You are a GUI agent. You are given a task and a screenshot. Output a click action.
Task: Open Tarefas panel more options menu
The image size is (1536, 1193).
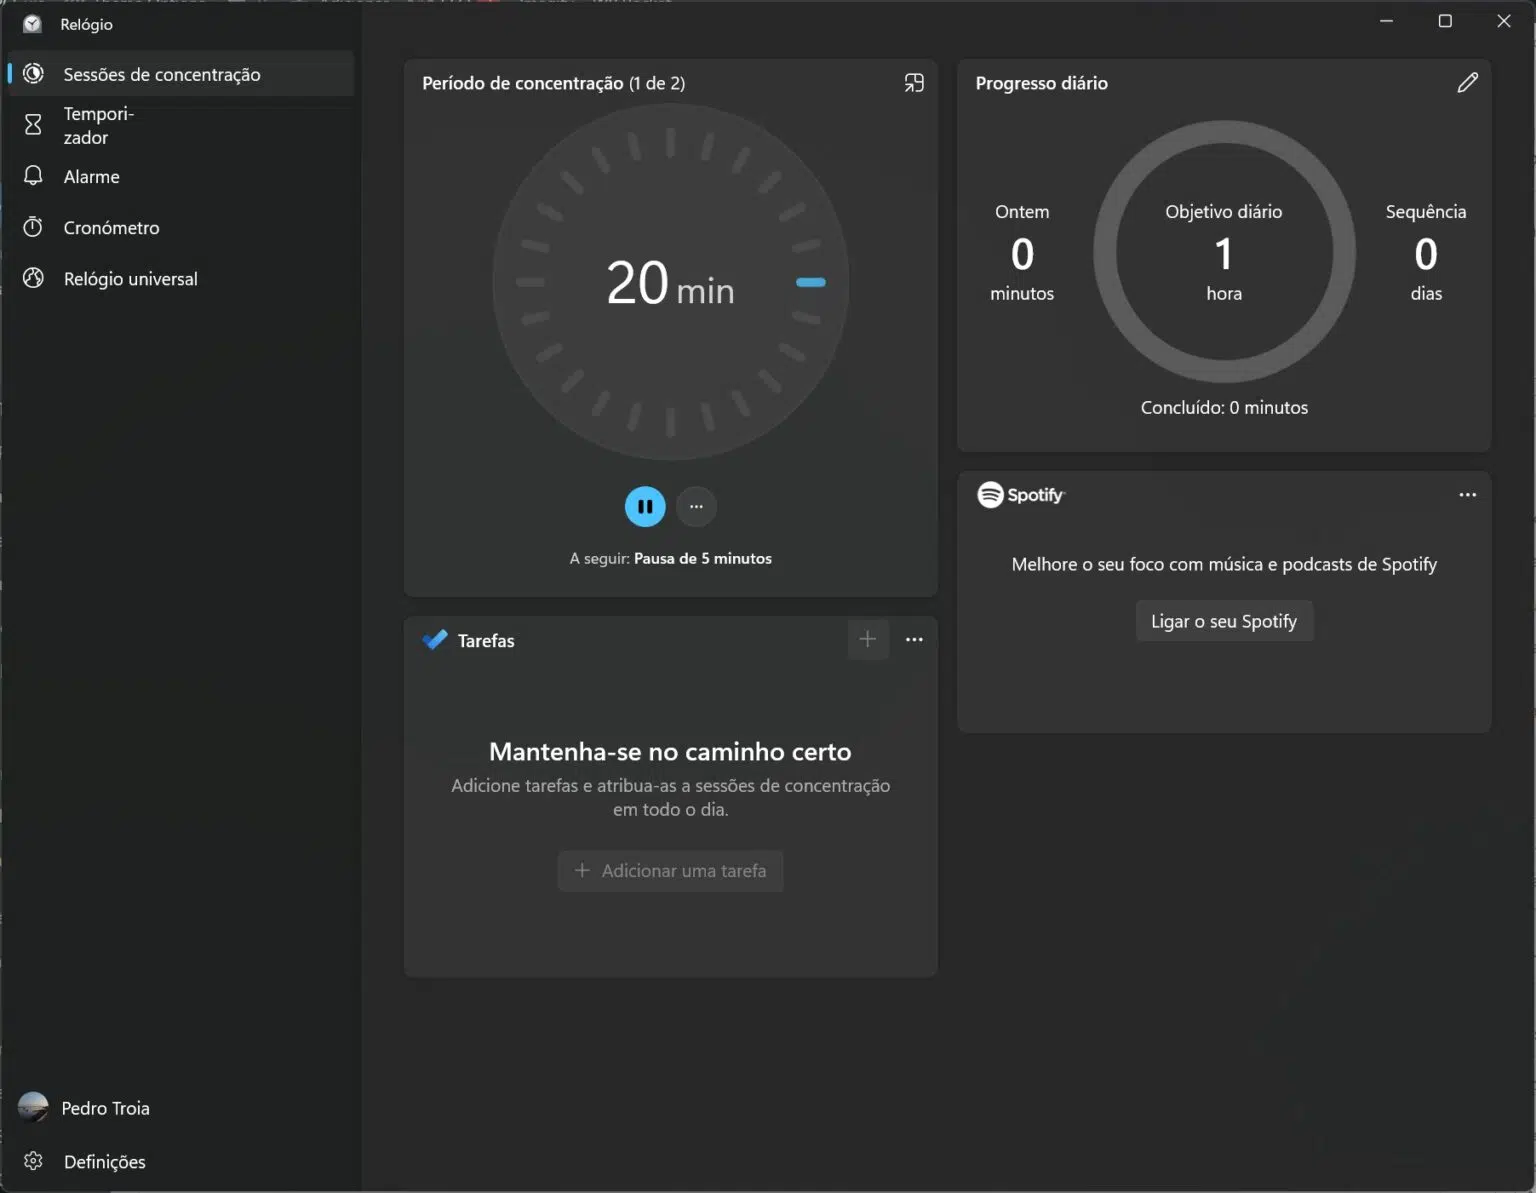914,640
